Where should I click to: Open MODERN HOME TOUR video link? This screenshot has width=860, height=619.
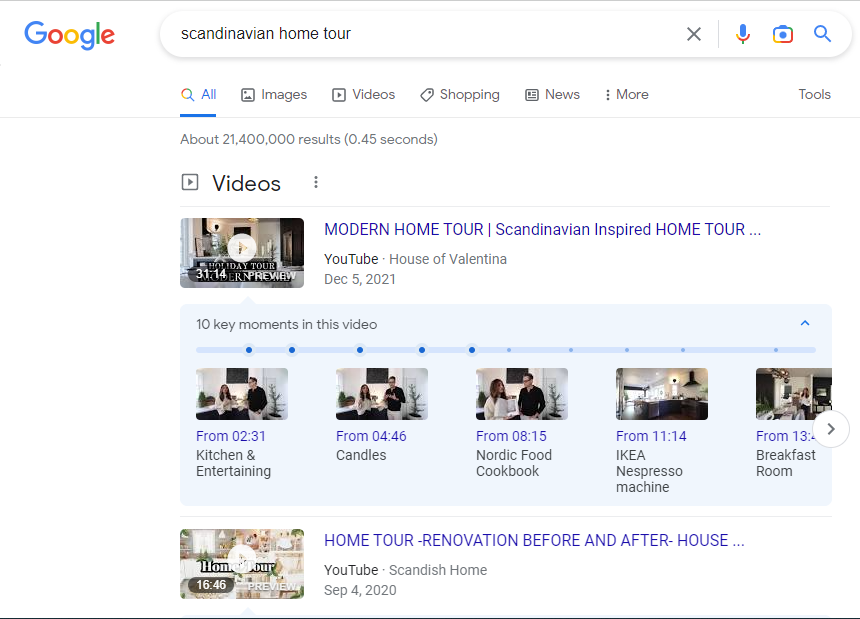click(542, 229)
